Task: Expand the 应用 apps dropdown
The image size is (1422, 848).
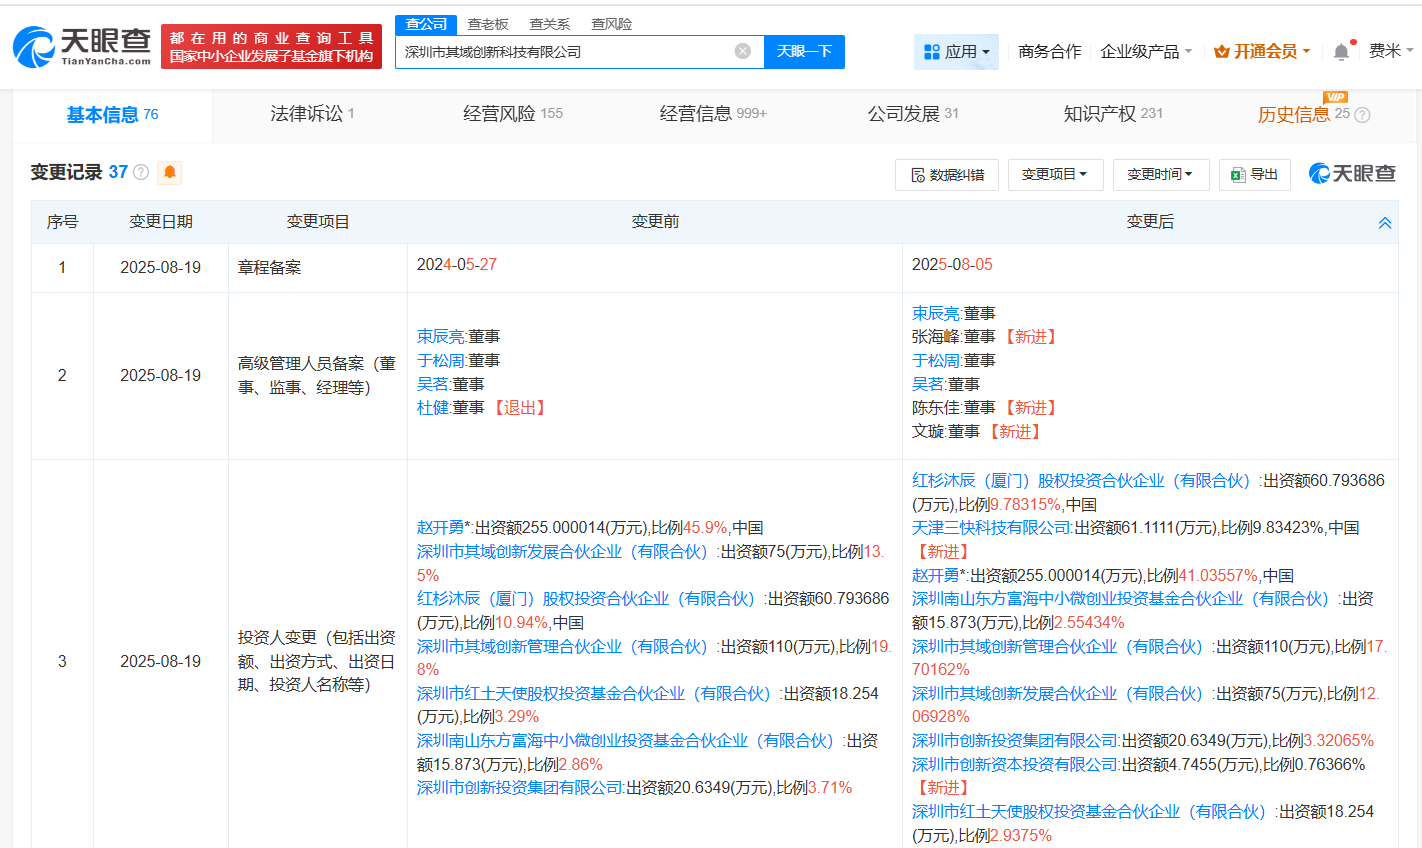Action: click(x=956, y=52)
